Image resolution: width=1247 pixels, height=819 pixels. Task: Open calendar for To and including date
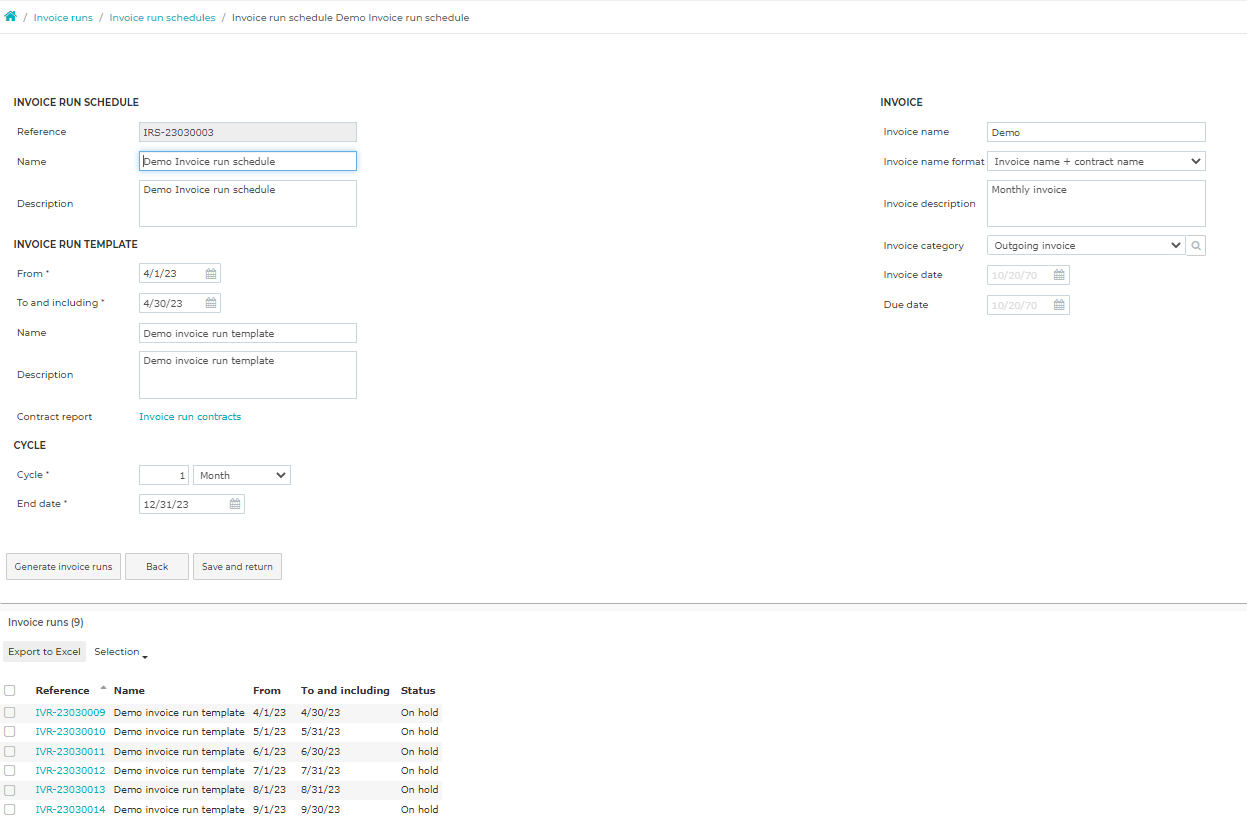211,303
